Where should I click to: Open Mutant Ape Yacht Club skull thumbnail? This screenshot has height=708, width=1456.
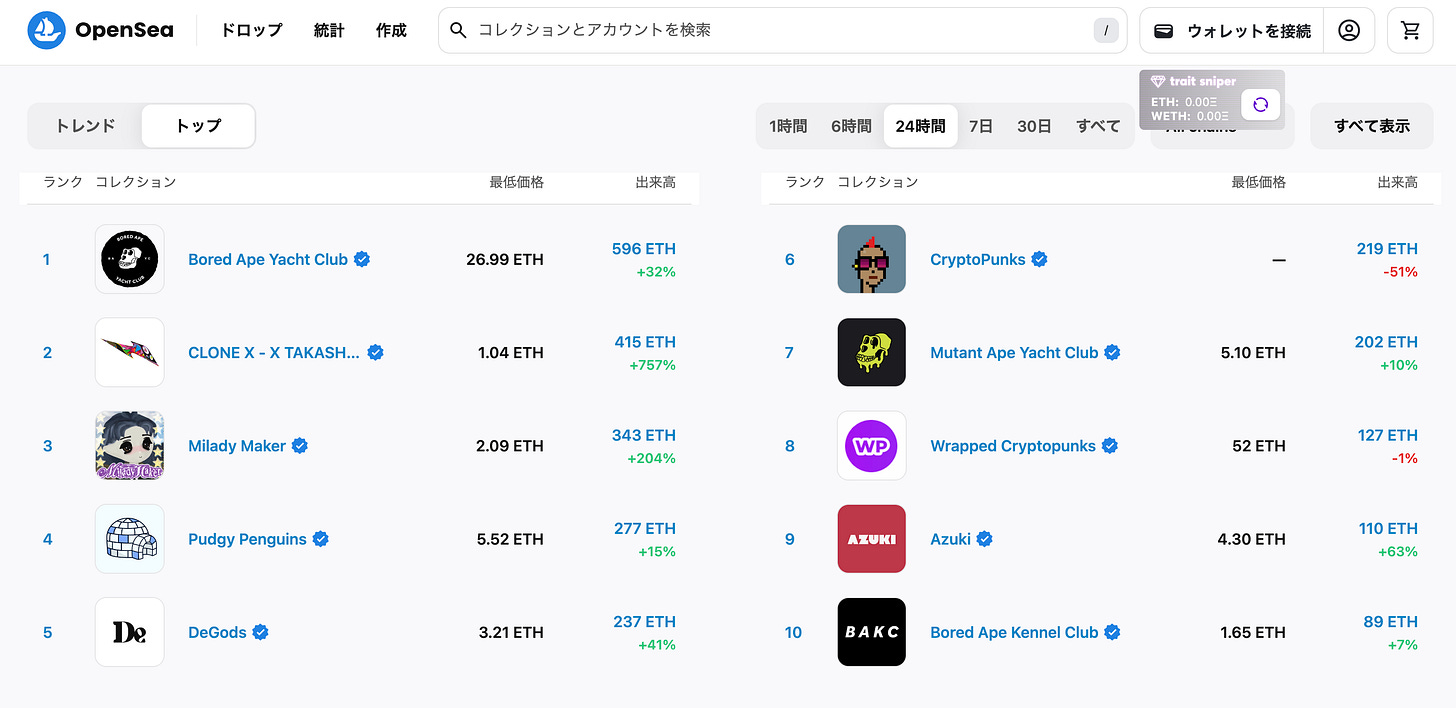(872, 352)
